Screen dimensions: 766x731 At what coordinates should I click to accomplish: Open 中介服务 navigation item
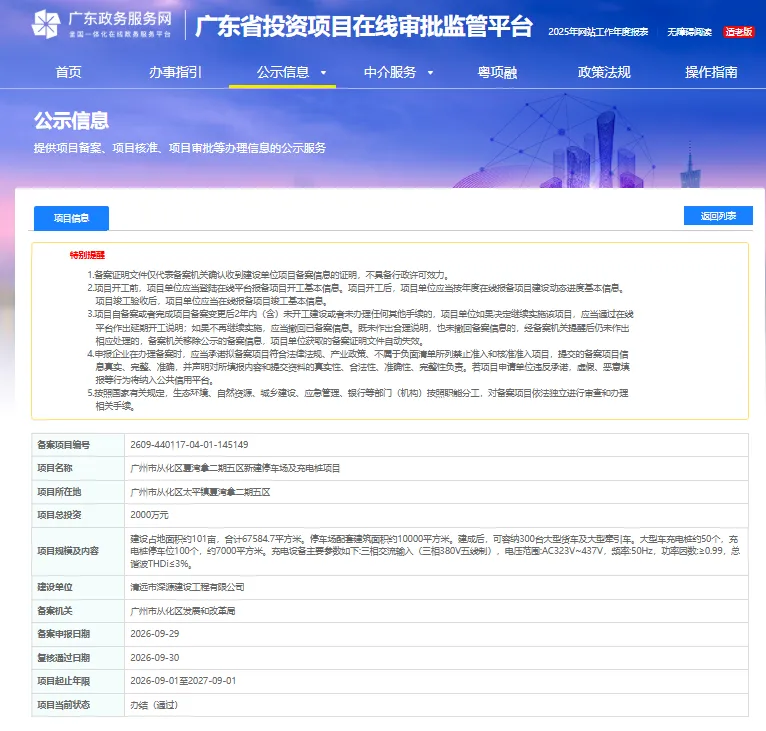(x=390, y=72)
